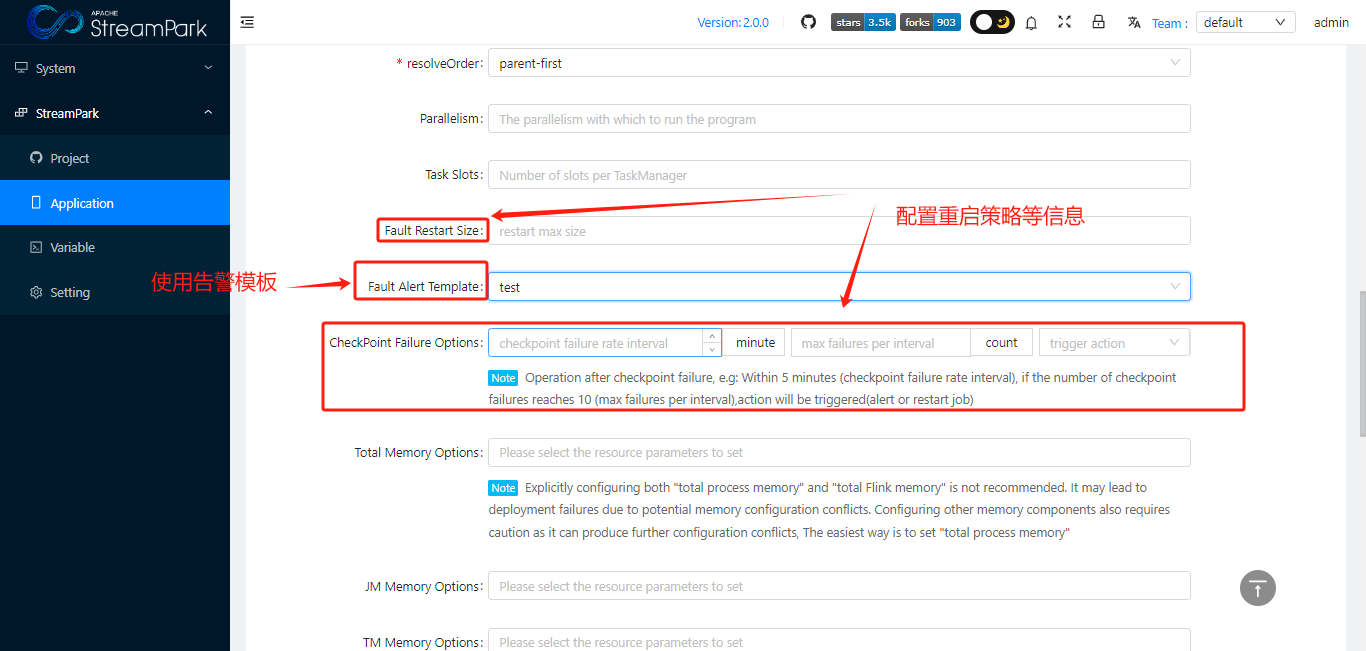Click the notification bell icon
1366x651 pixels.
1031,21
